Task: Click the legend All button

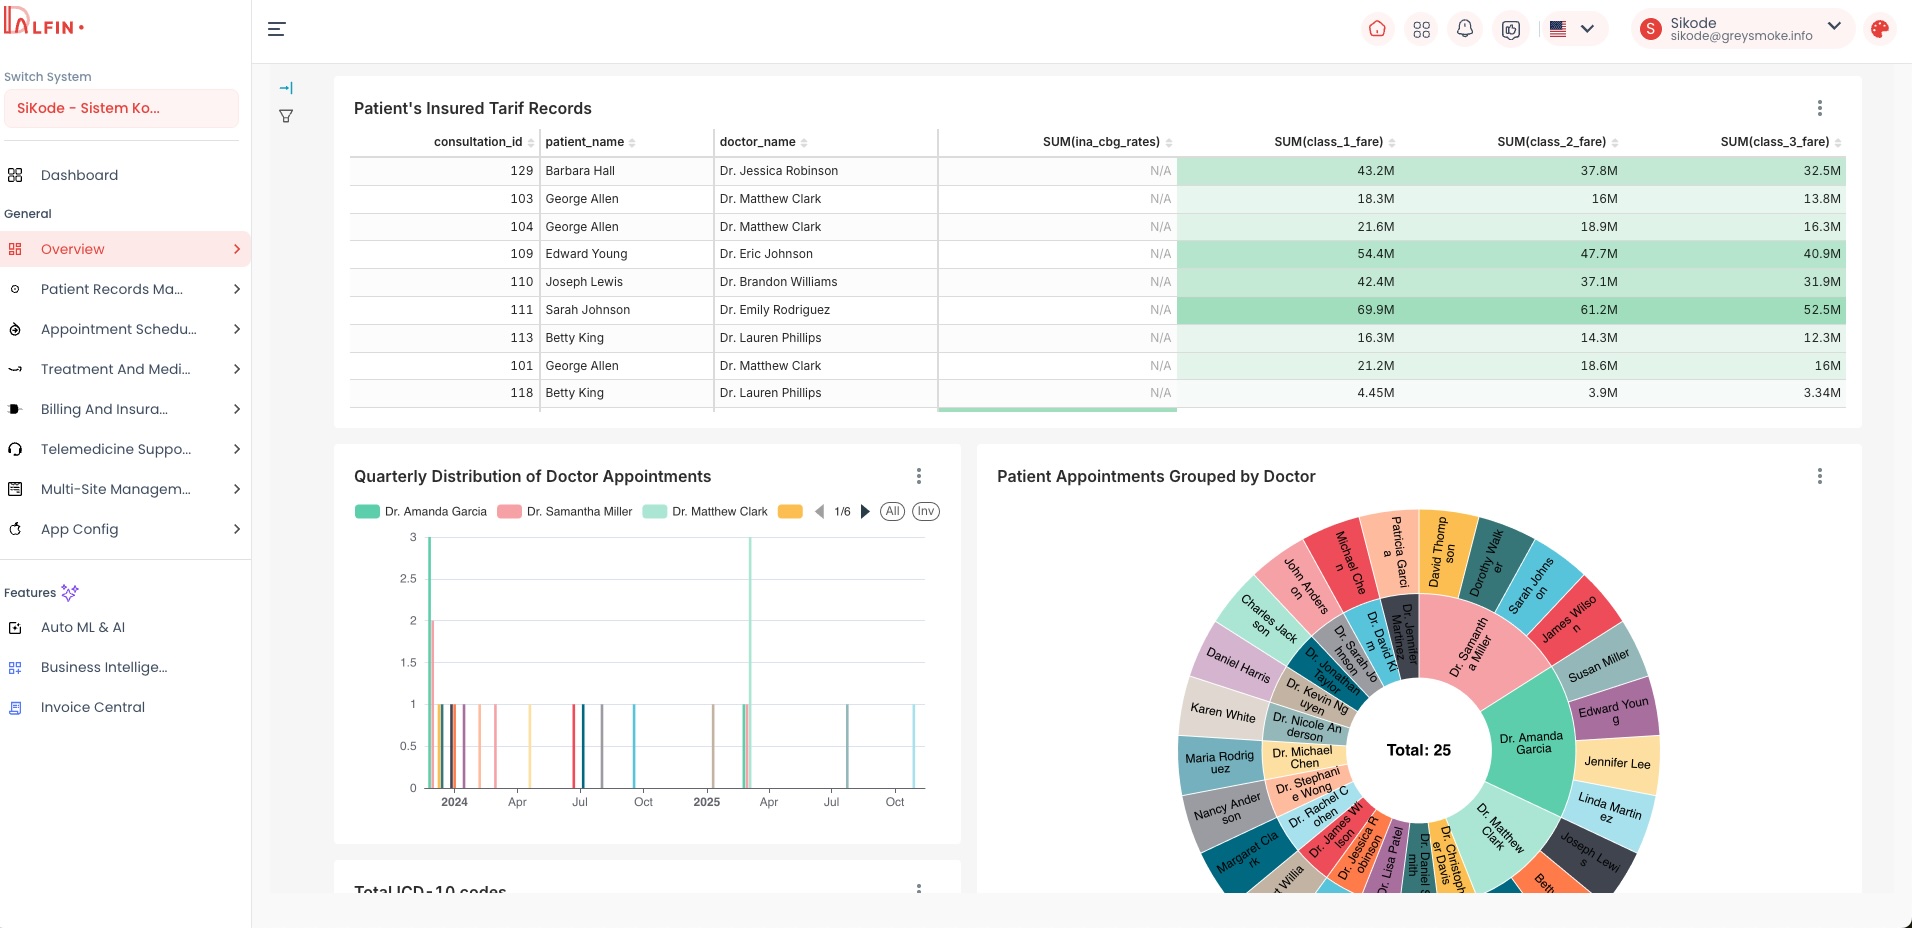Action: coord(892,512)
